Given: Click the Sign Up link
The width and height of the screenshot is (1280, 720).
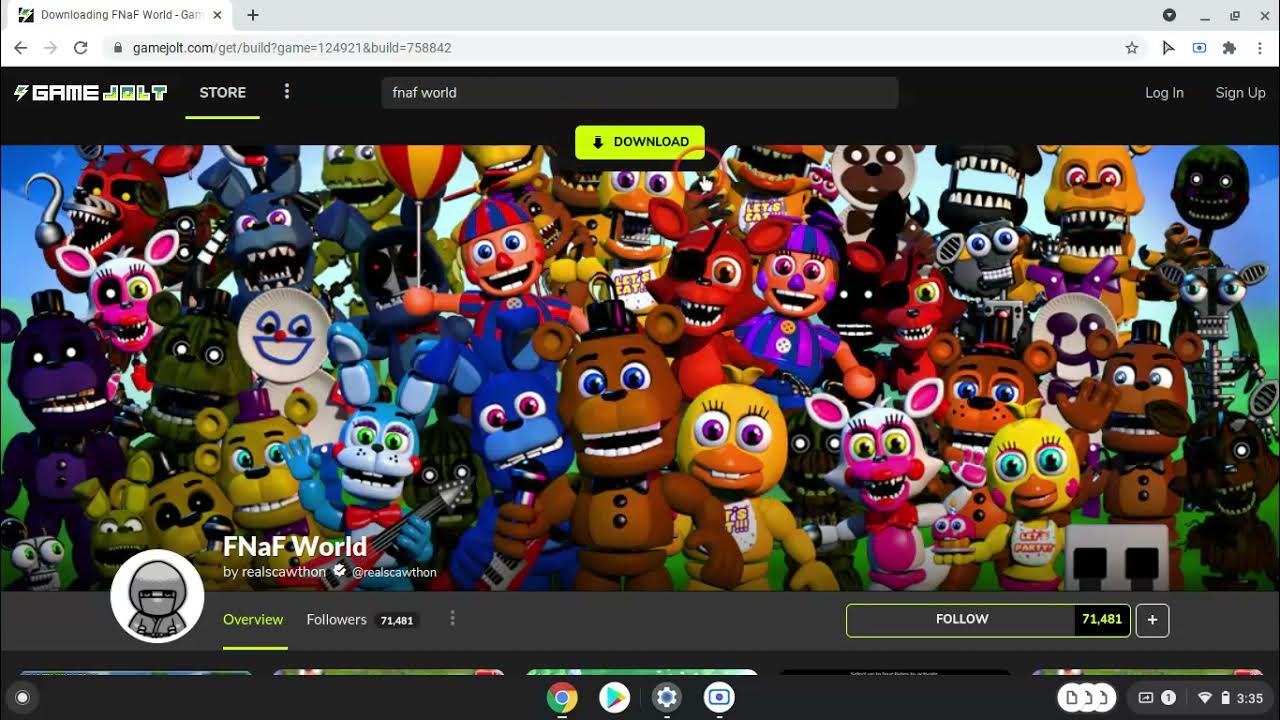Looking at the screenshot, I should point(1240,92).
